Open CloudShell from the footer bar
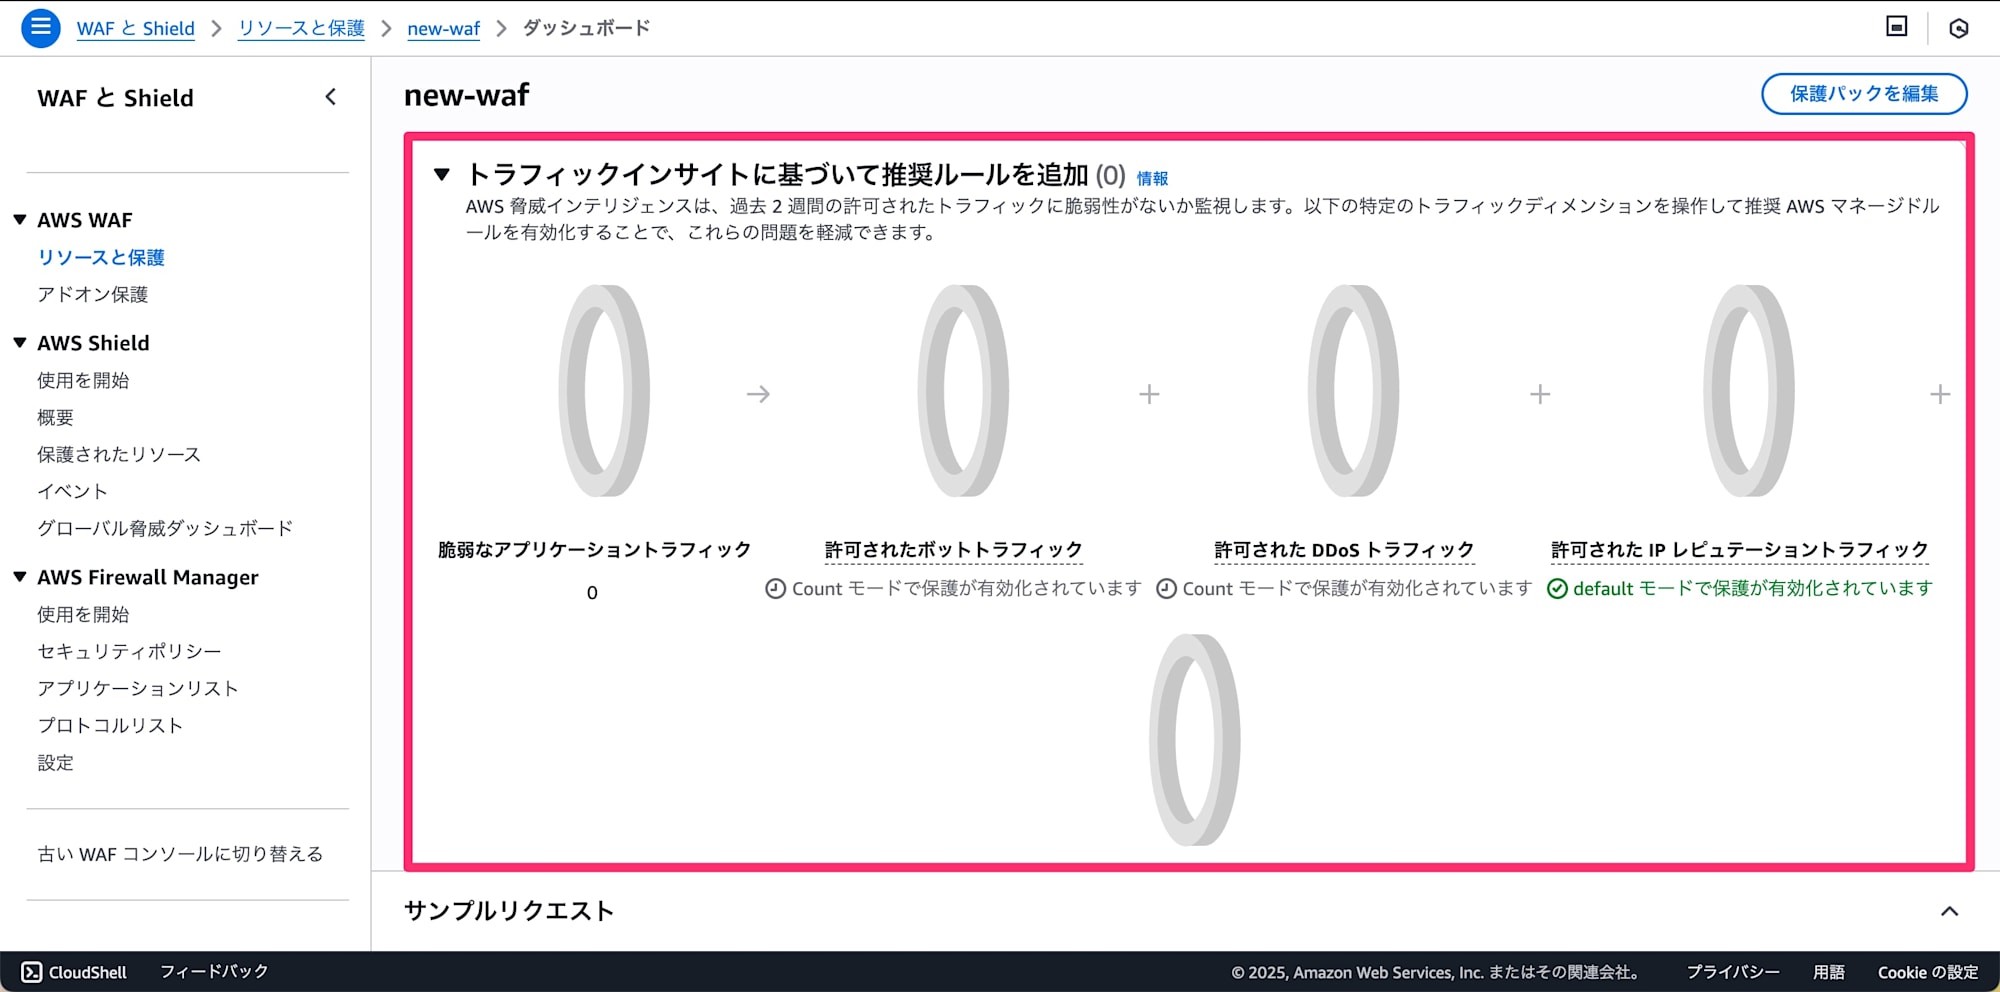This screenshot has height=992, width=2000. (x=75, y=972)
